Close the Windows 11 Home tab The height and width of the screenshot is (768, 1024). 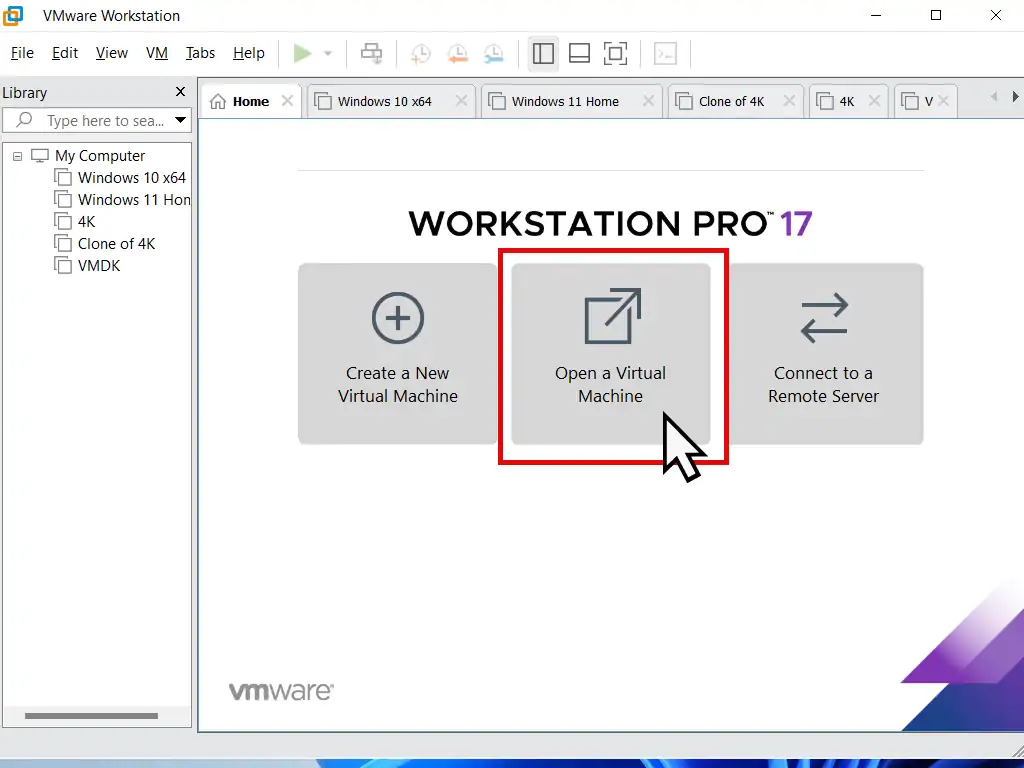click(648, 101)
